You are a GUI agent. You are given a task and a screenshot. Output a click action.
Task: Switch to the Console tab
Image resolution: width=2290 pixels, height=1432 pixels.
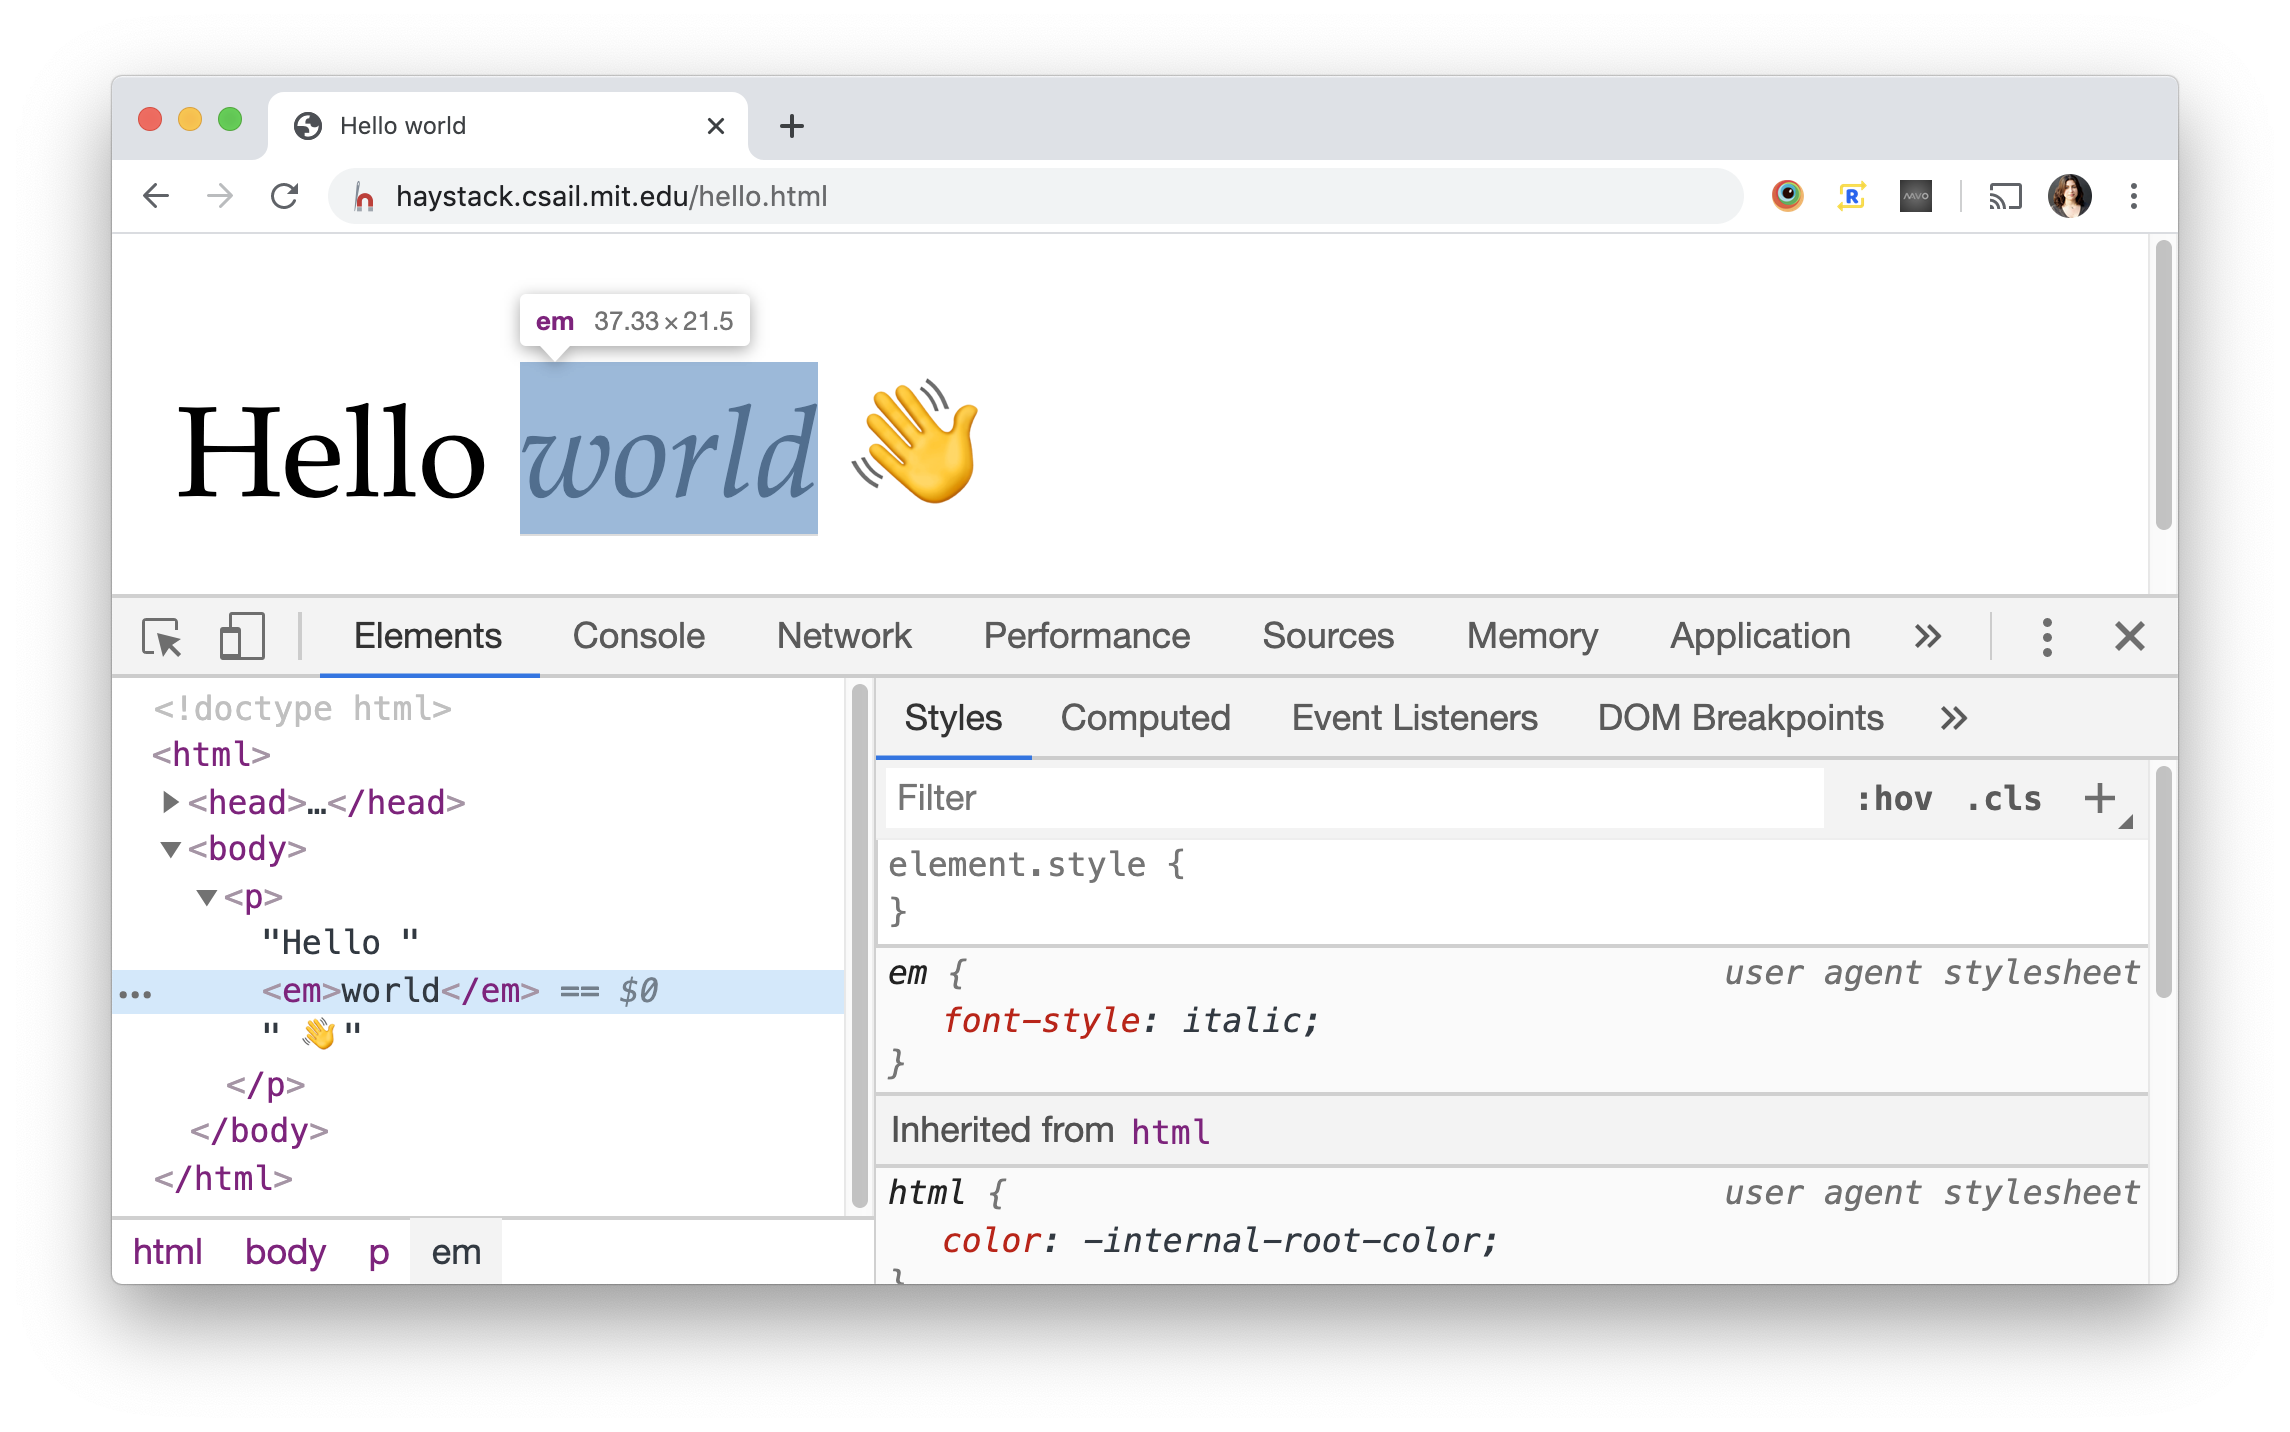tap(638, 637)
